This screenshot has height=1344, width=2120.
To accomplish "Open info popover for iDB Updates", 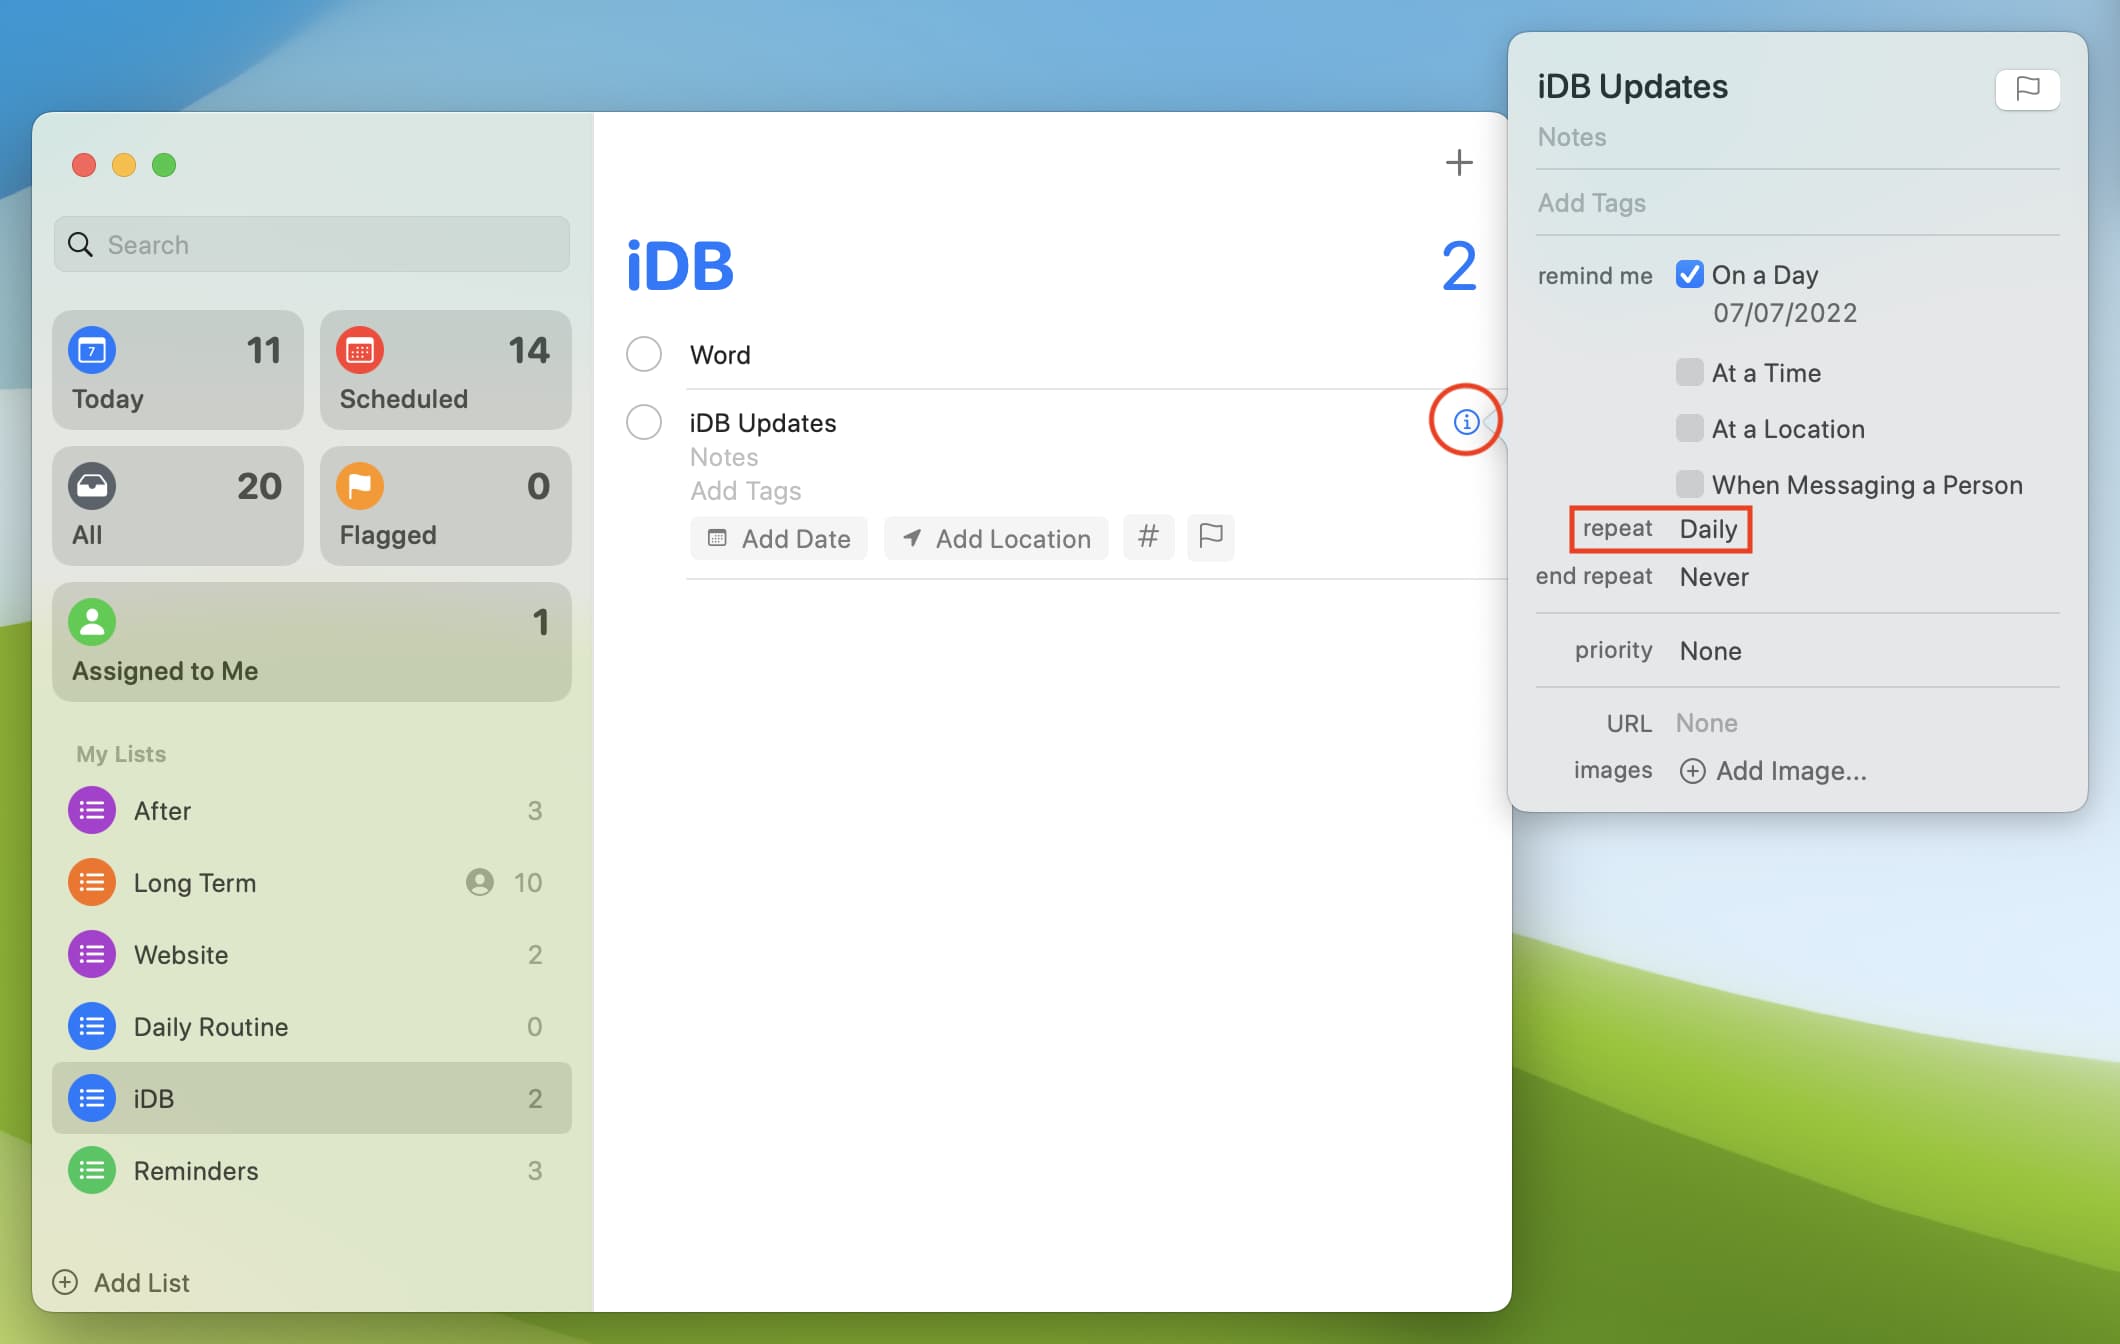I will 1466,421.
